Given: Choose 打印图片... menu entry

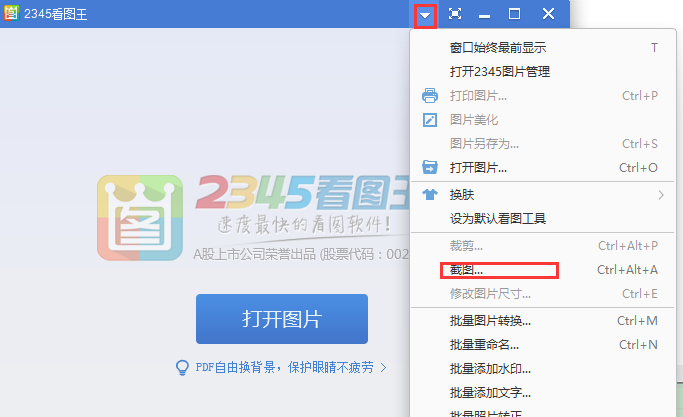Looking at the screenshot, I should pos(542,95).
